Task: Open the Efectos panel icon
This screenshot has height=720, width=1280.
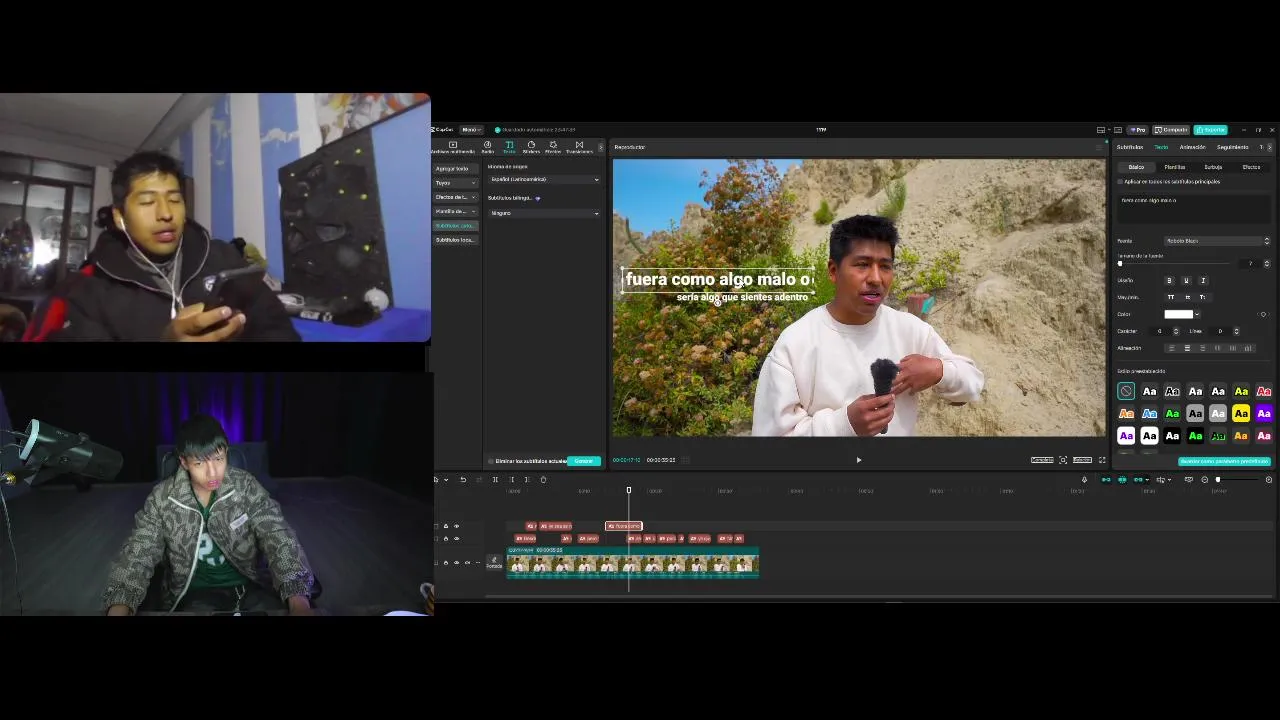Action: click(553, 147)
